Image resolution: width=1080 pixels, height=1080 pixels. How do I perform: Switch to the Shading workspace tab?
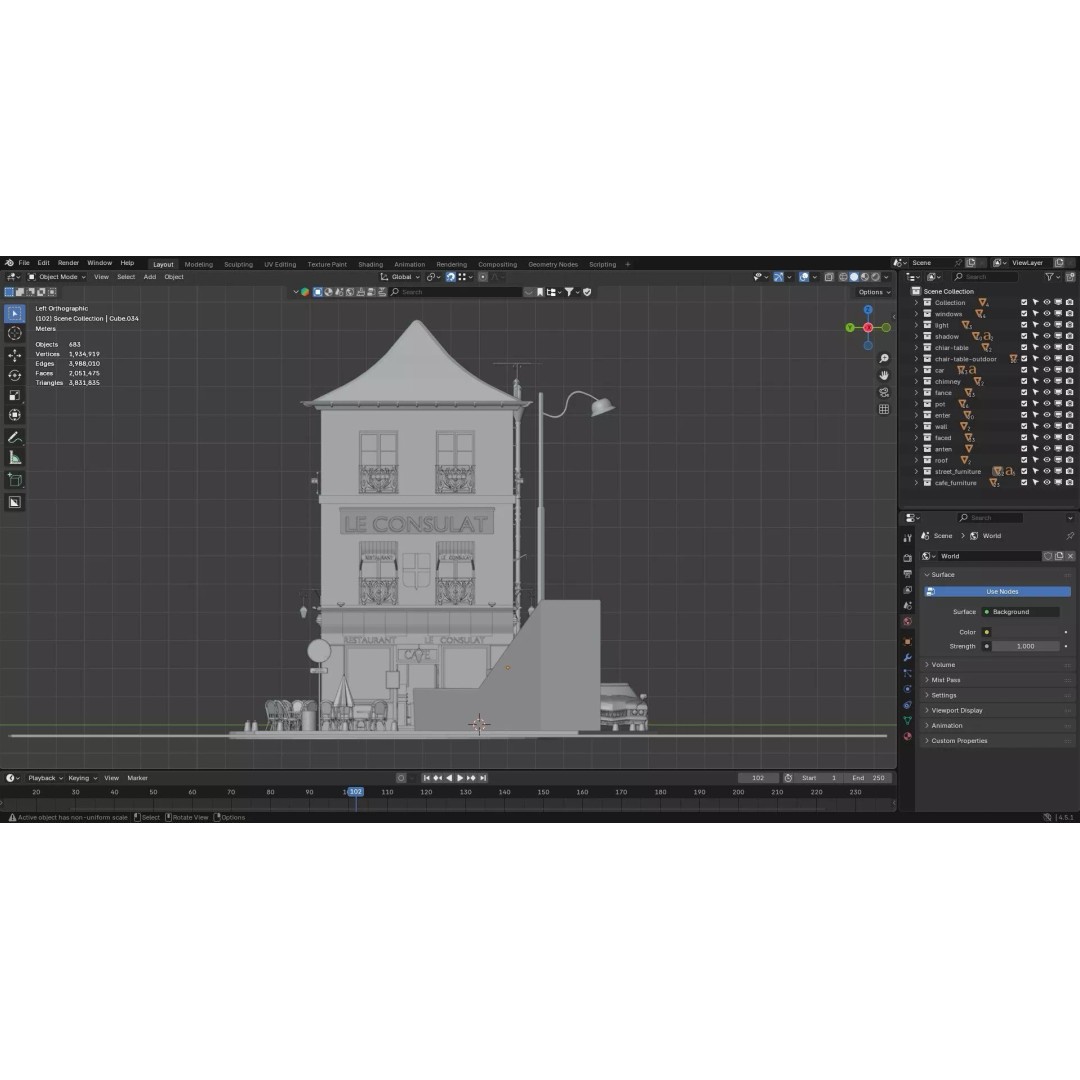coord(371,264)
